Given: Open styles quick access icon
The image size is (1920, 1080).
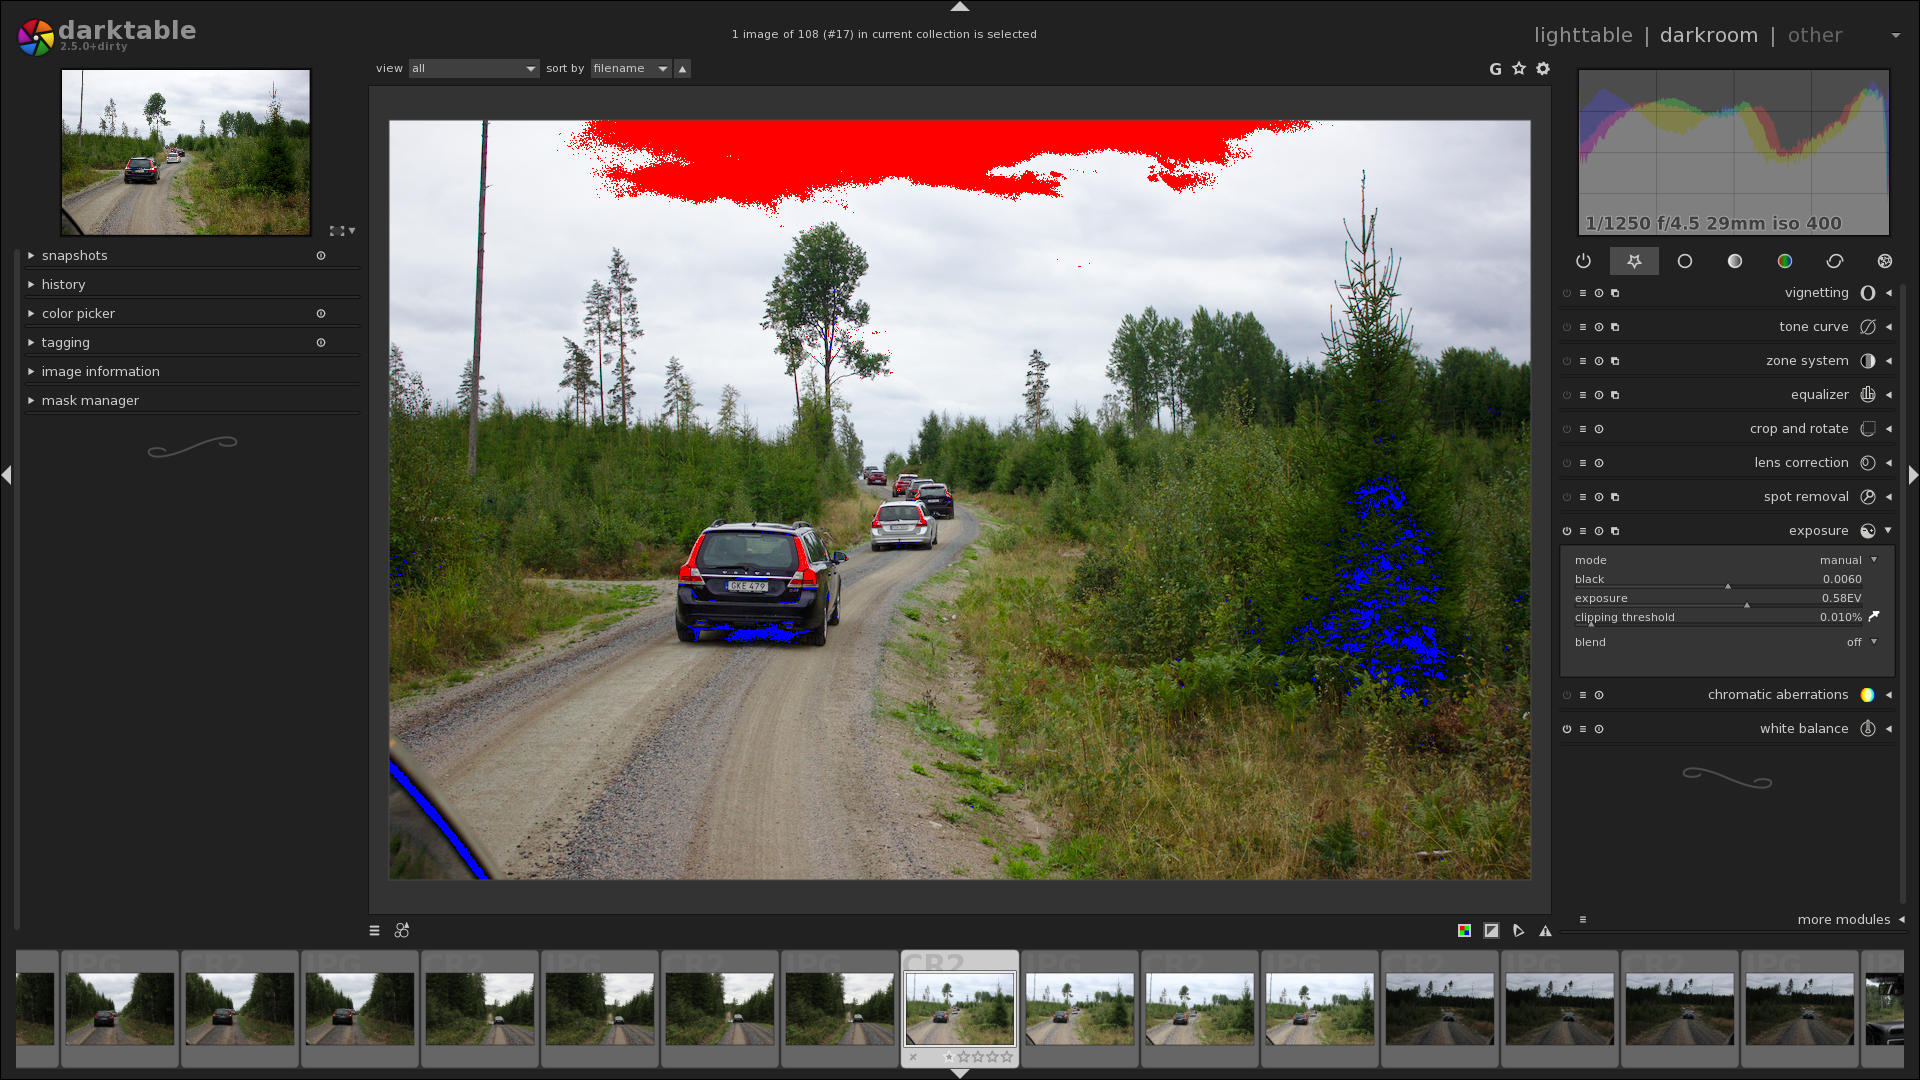Looking at the screenshot, I should click(402, 931).
